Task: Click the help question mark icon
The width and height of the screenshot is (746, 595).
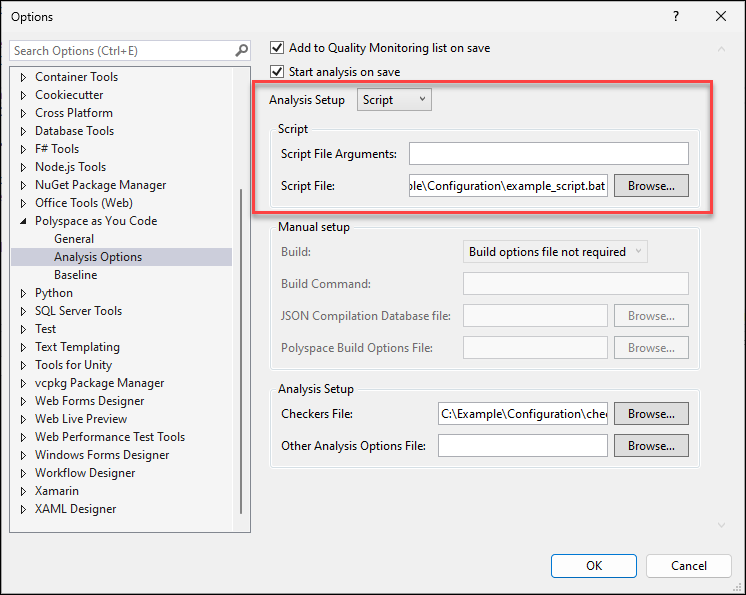Action: point(676,16)
